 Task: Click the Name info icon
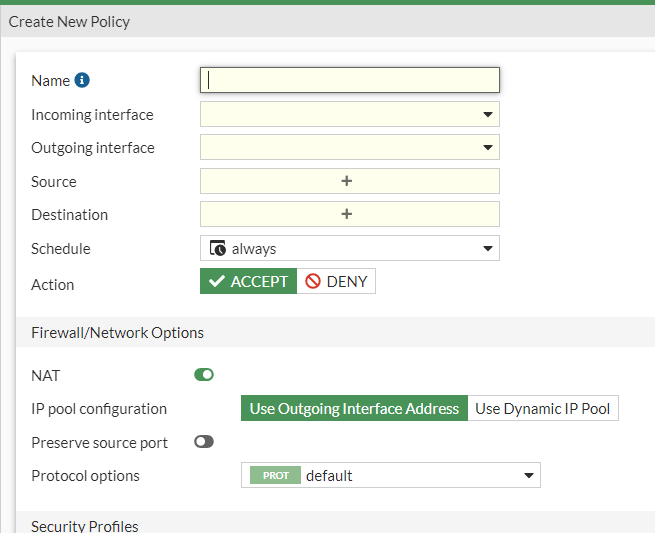click(x=82, y=80)
